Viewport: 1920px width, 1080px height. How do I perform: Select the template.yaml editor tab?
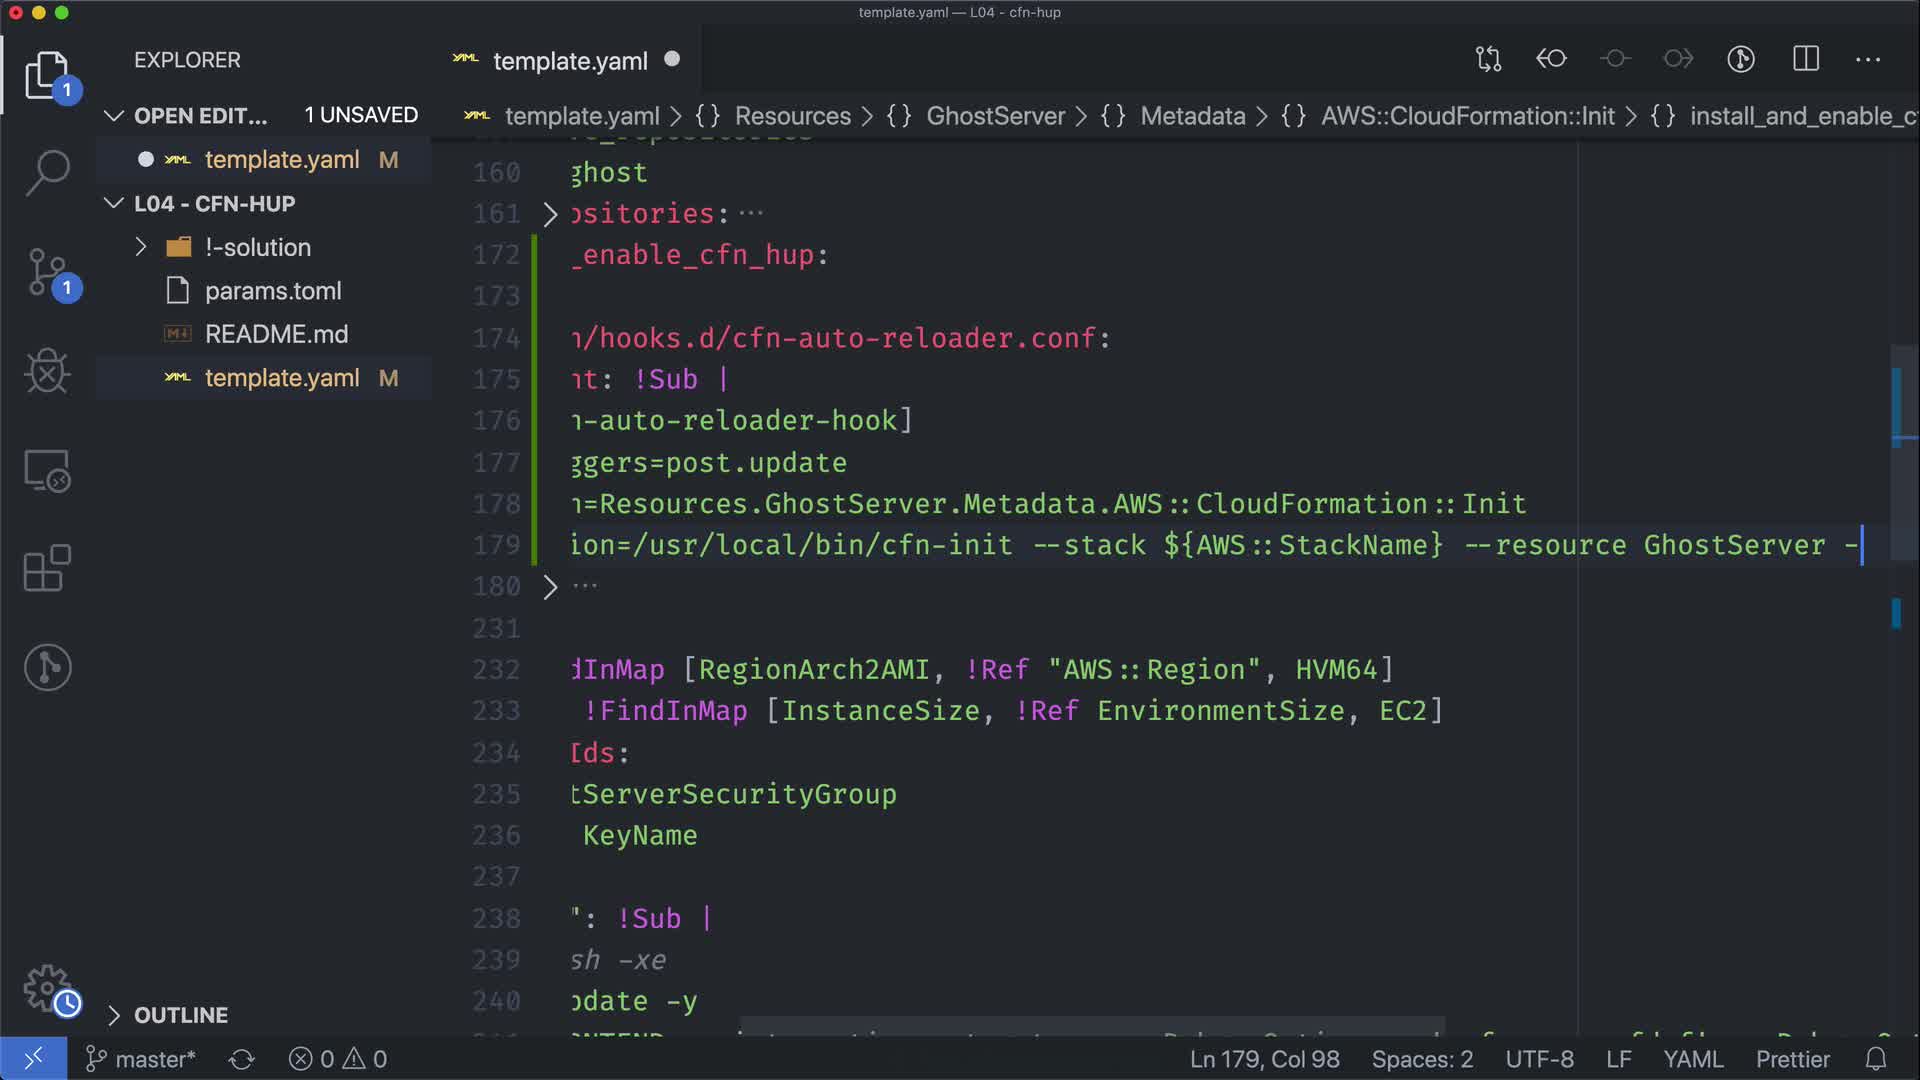pyautogui.click(x=570, y=61)
